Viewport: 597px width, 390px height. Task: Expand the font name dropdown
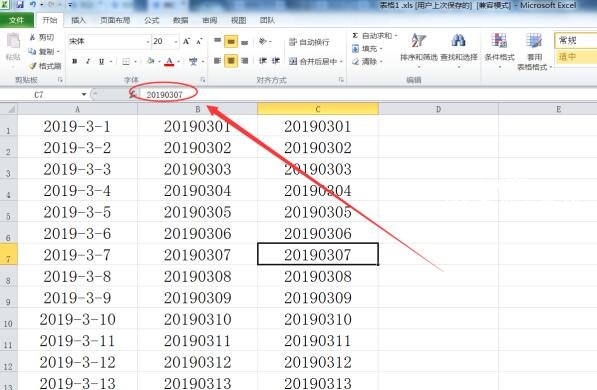148,42
